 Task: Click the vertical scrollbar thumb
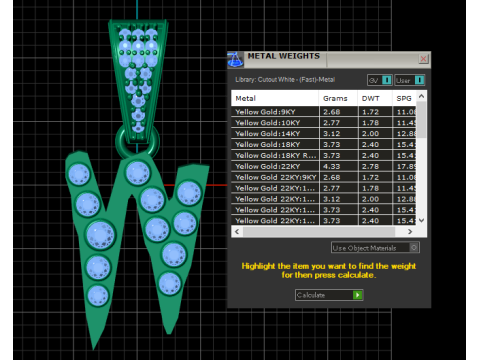(421, 119)
